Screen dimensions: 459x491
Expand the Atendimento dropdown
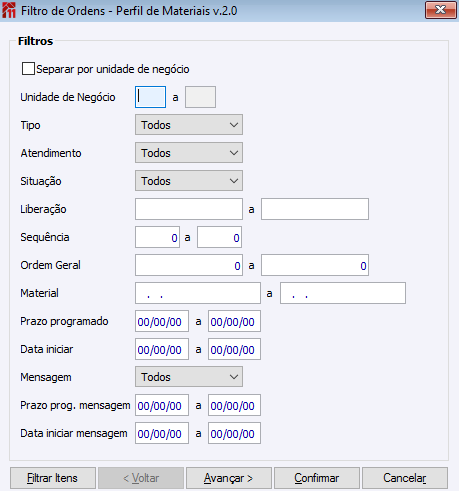point(189,153)
